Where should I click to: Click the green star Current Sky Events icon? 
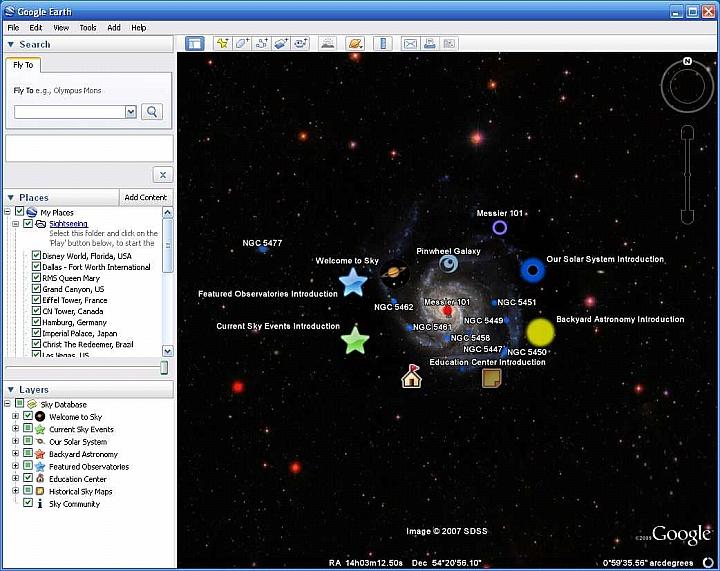pyautogui.click(x=355, y=341)
